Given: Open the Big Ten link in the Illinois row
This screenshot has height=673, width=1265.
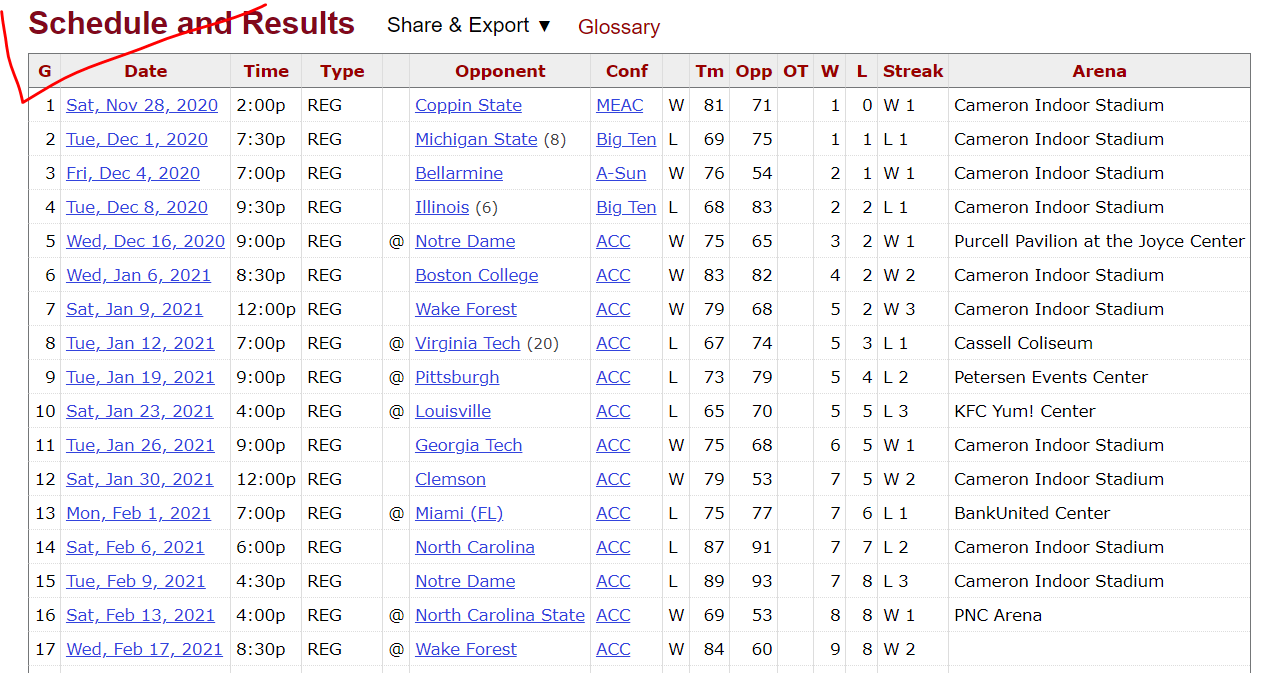Looking at the screenshot, I should pyautogui.click(x=626, y=207).
